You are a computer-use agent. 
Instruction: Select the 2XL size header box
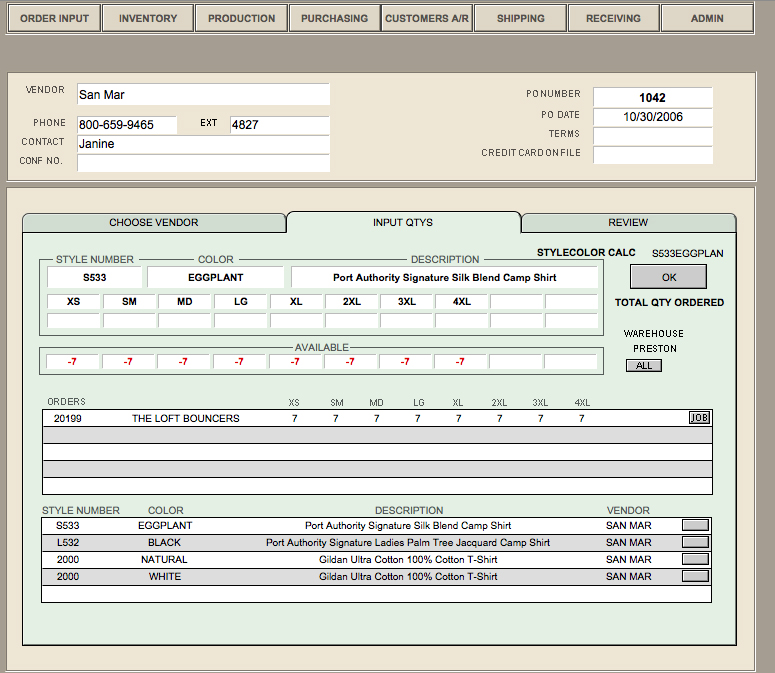coord(351,301)
